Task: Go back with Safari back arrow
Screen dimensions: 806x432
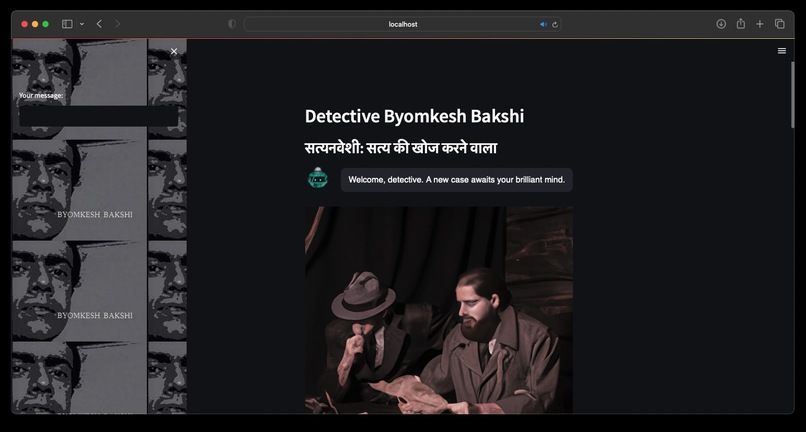Action: coord(99,24)
